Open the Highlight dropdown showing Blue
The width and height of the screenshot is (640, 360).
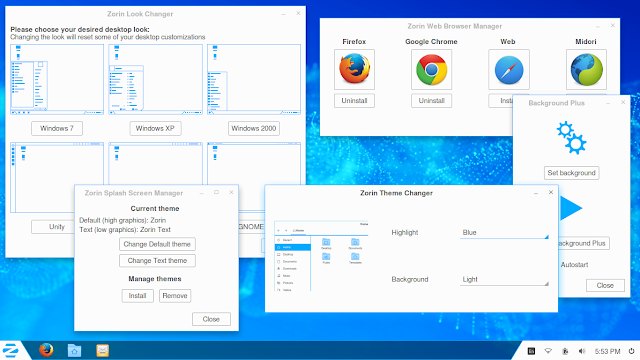[504, 233]
